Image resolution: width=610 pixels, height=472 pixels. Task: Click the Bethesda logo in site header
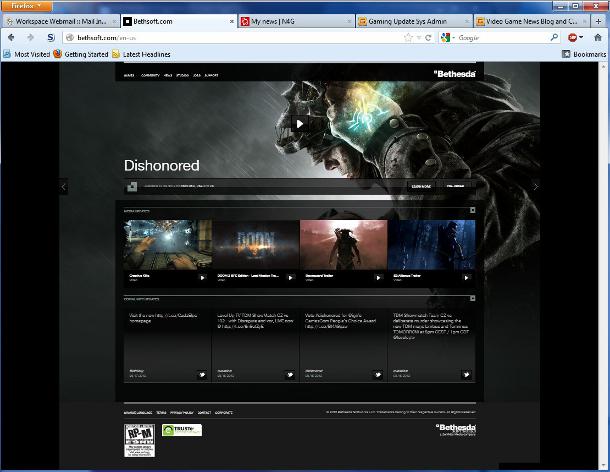[454, 74]
